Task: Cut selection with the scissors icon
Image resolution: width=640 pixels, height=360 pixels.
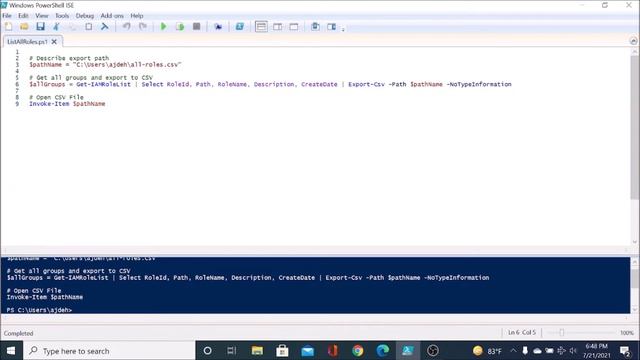Action: click(56, 27)
